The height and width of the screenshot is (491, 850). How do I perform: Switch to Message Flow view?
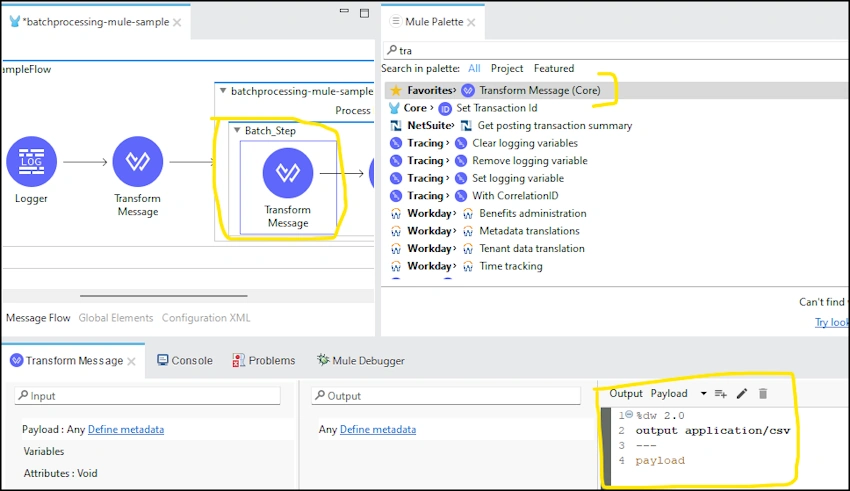coord(38,318)
